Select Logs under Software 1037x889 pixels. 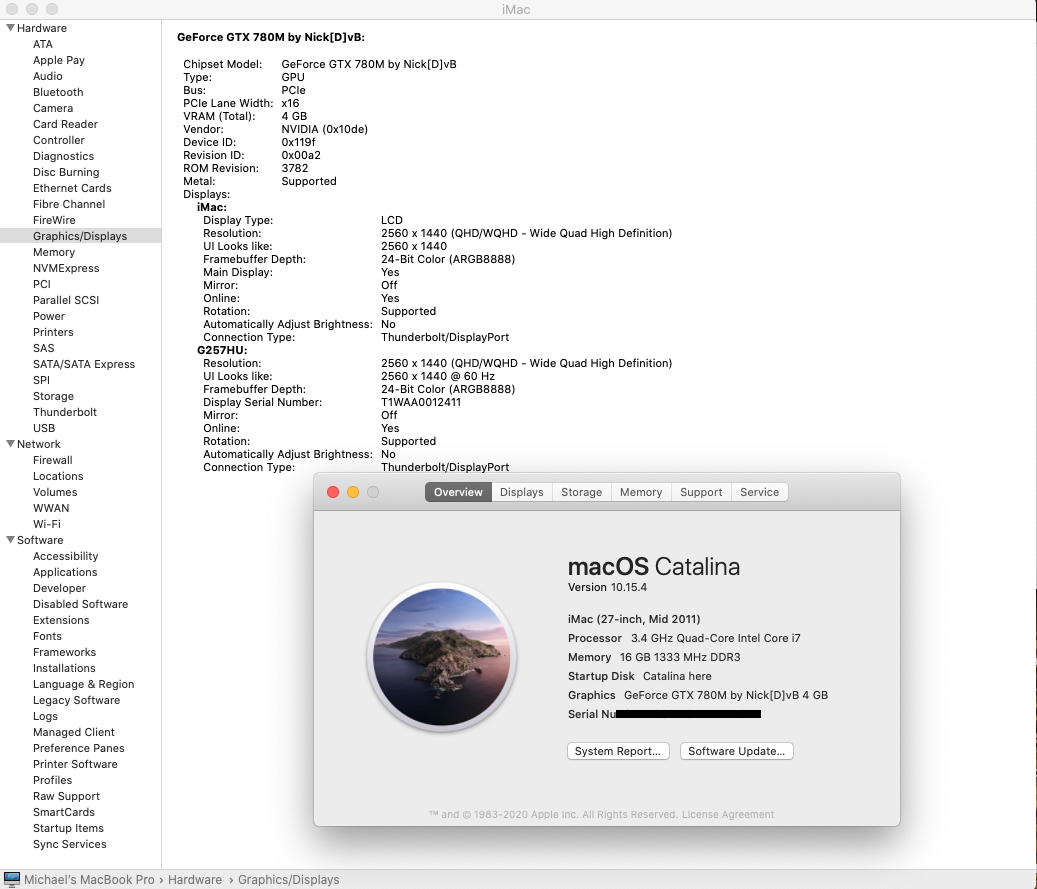45,716
